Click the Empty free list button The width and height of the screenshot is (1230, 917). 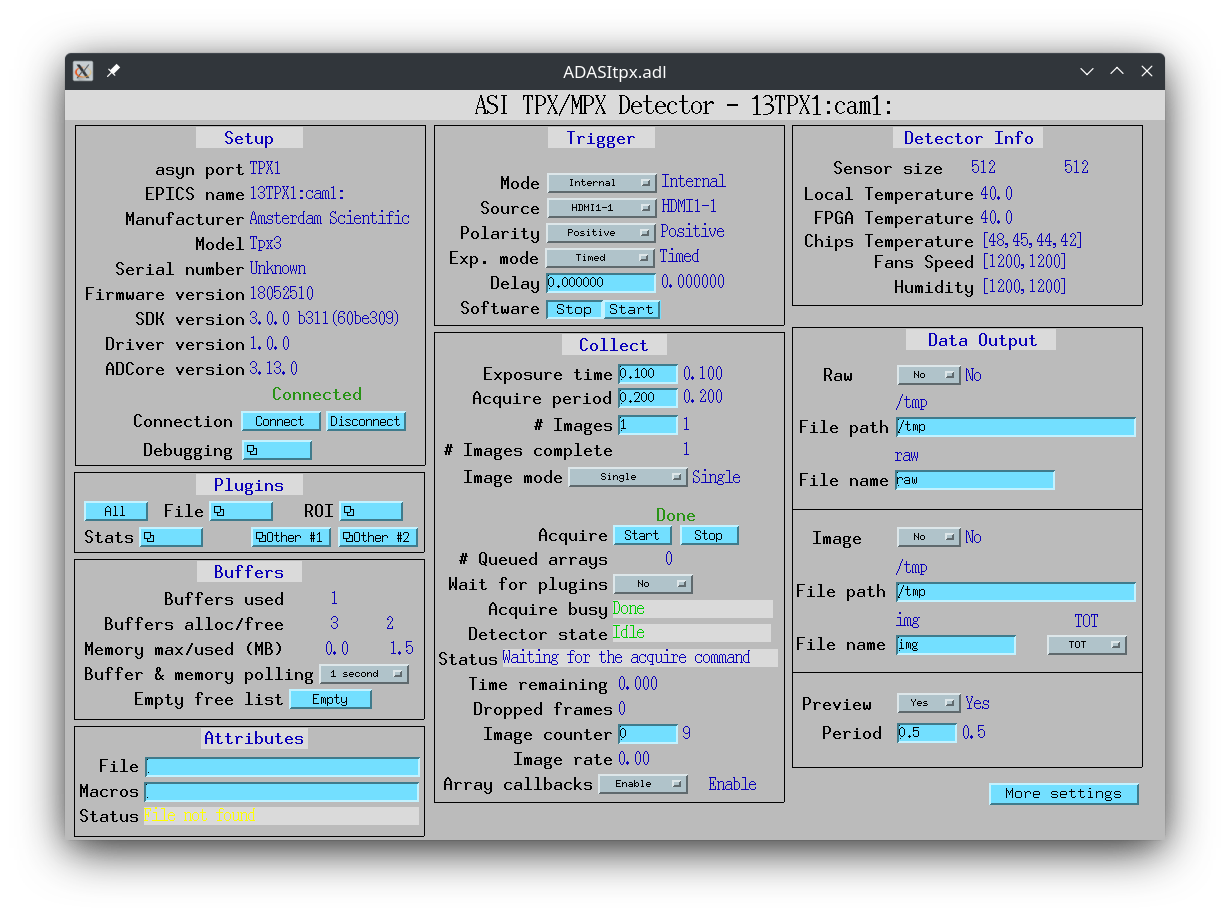tap(330, 699)
